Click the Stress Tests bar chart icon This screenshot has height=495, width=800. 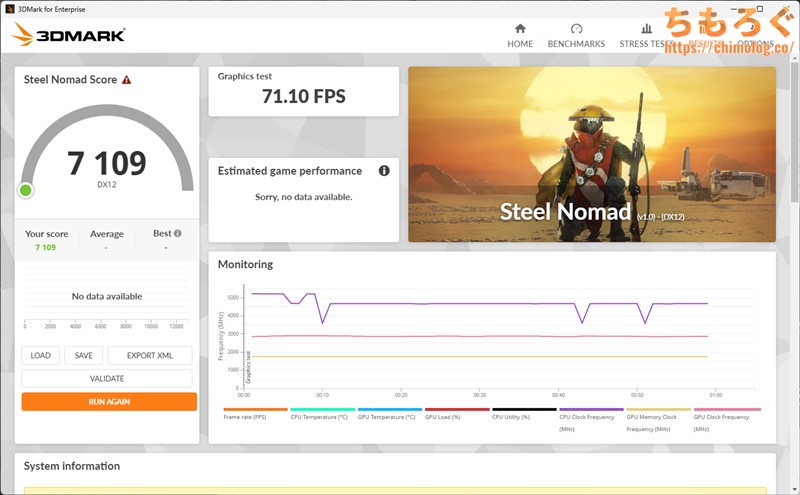coord(646,28)
